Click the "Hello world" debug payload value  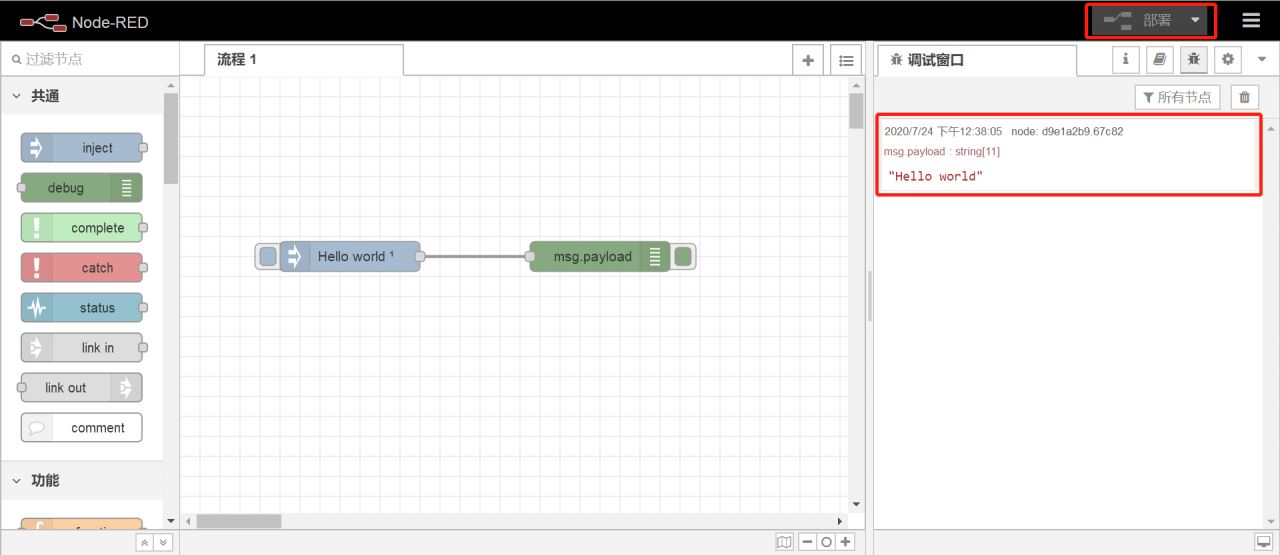pyautogui.click(x=936, y=176)
